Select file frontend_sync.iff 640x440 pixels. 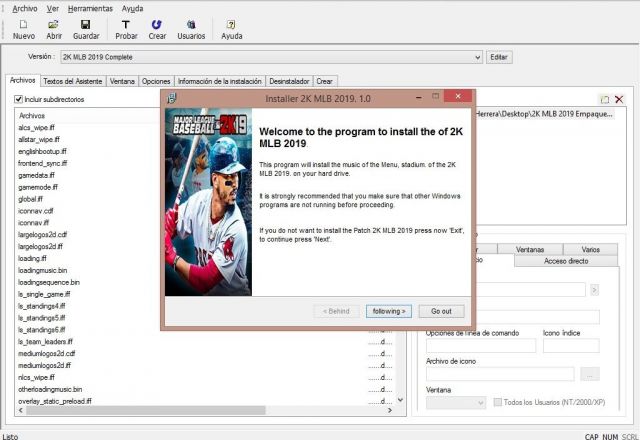point(42,163)
